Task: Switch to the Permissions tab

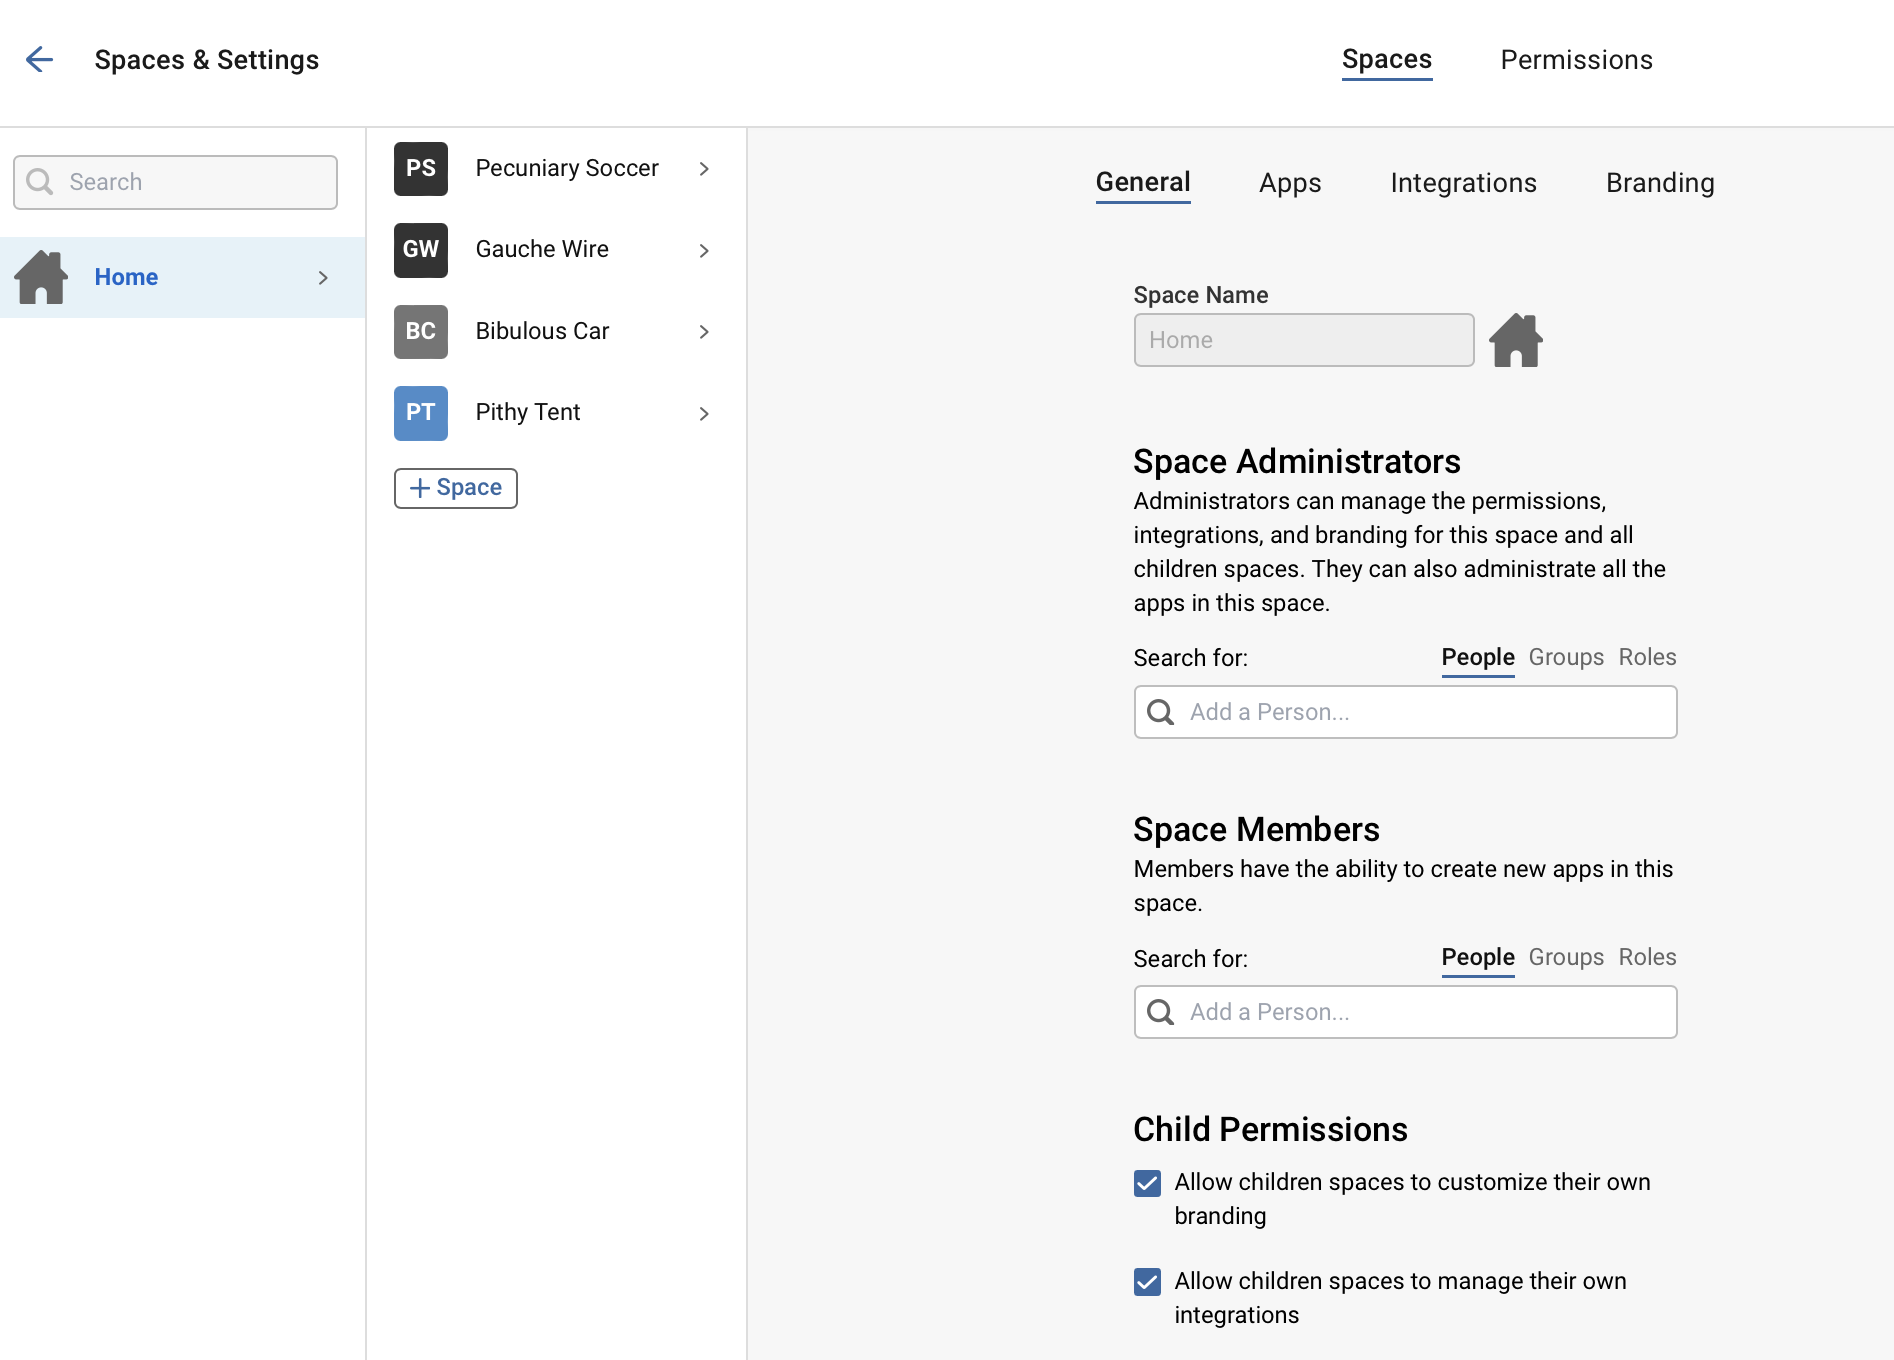Action: (1576, 60)
